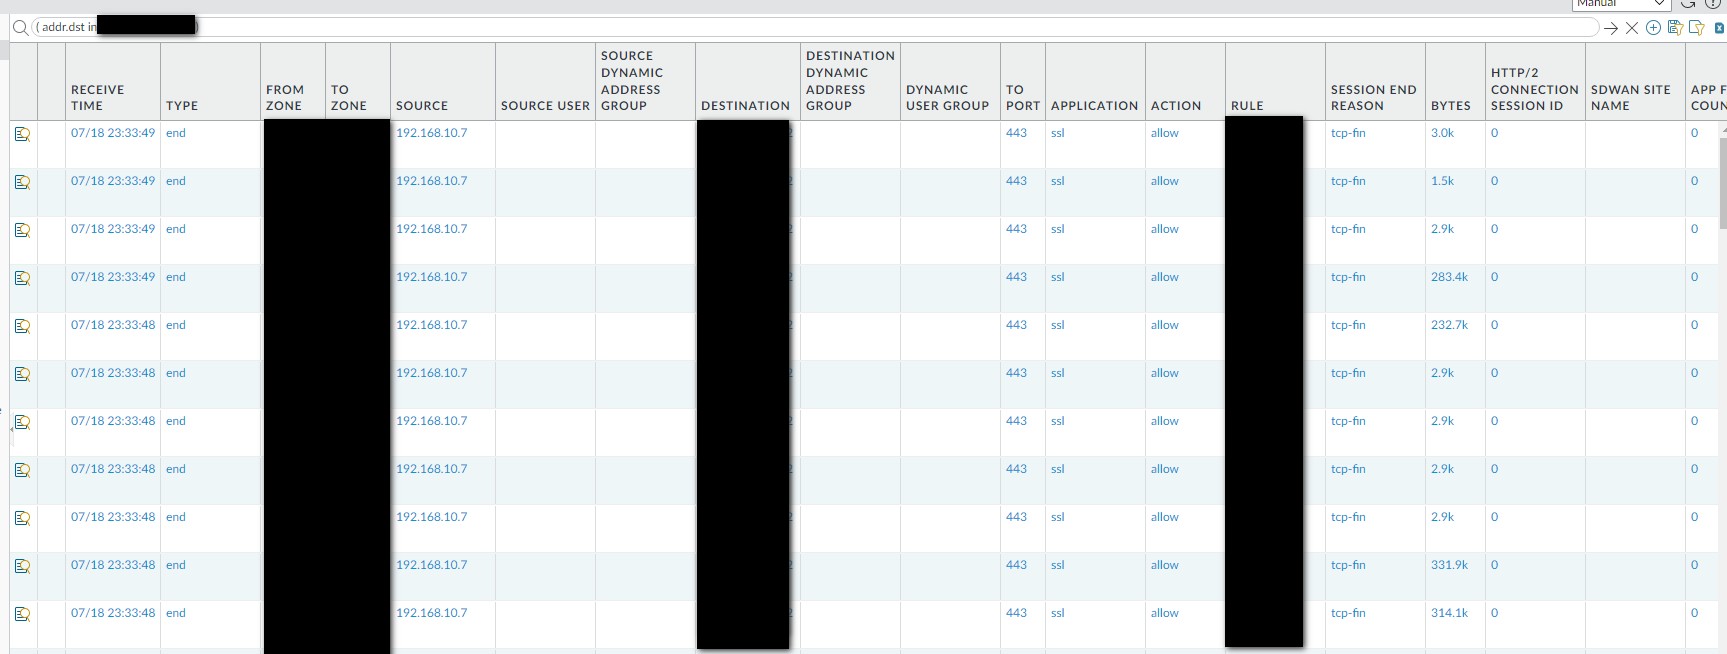Open detailed log view of first row

tap(22, 134)
